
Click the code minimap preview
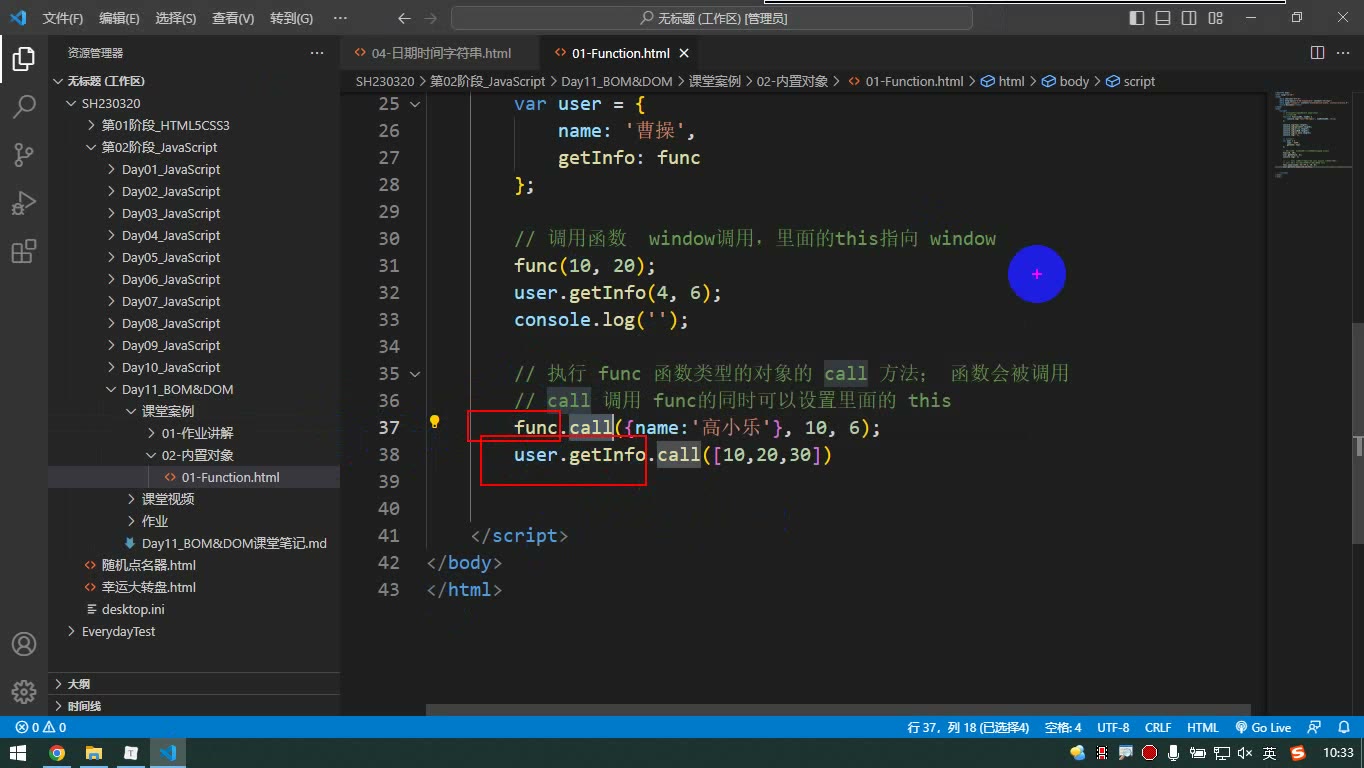pyautogui.click(x=1310, y=135)
